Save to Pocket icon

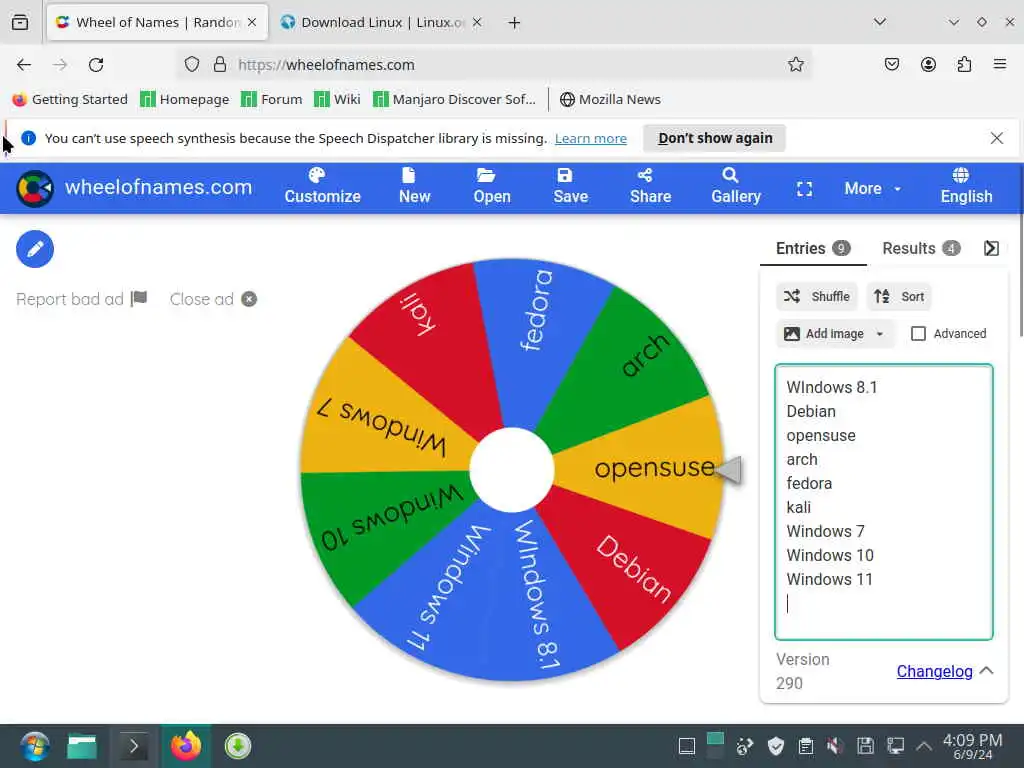pos(891,64)
